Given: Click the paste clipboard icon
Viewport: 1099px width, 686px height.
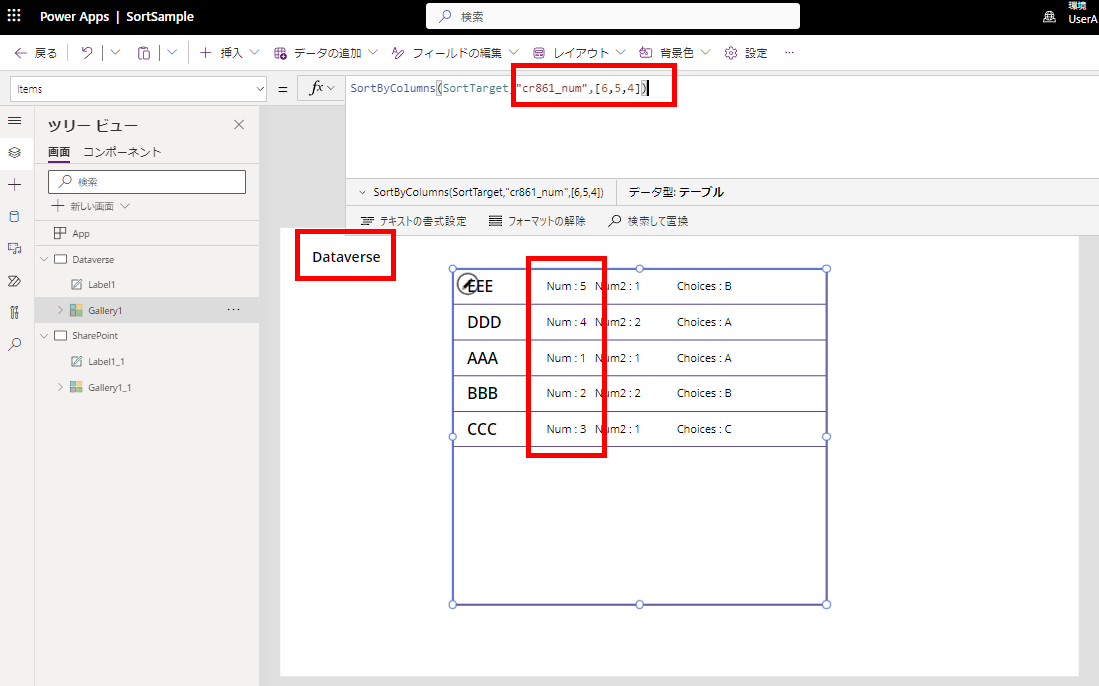Looking at the screenshot, I should [144, 53].
